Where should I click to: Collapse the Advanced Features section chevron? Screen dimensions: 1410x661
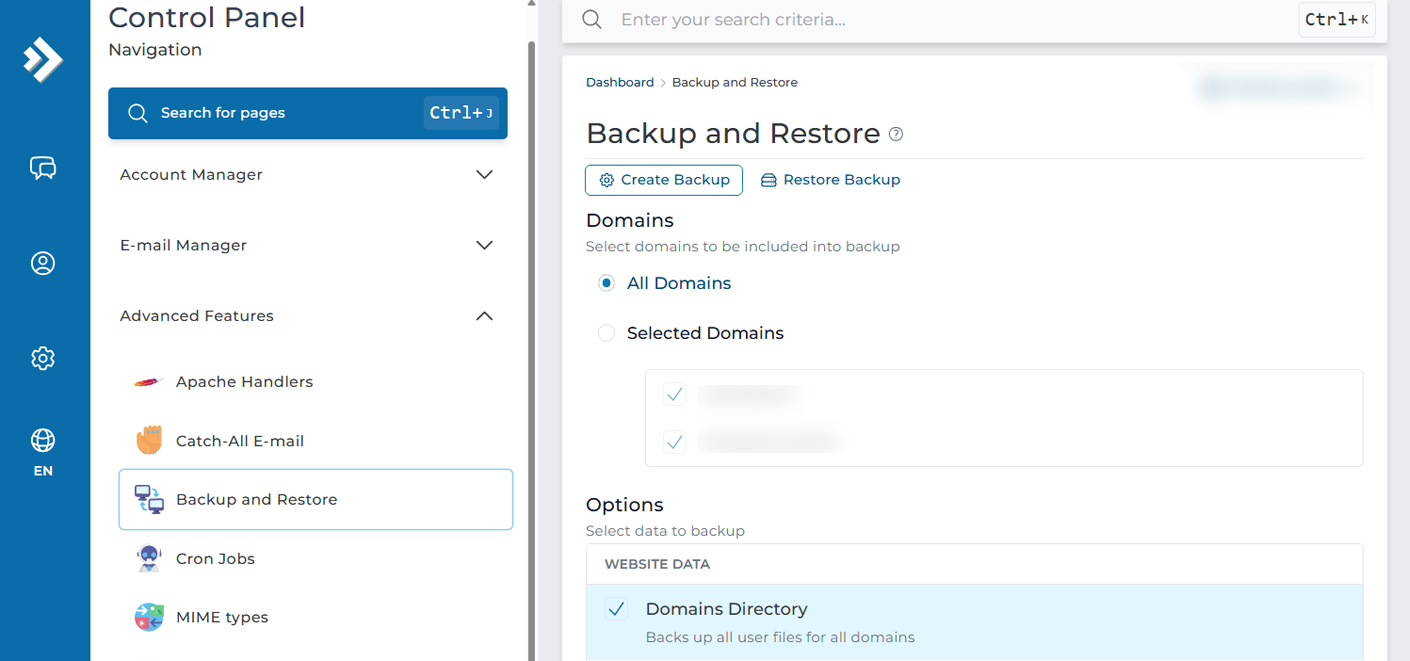485,316
